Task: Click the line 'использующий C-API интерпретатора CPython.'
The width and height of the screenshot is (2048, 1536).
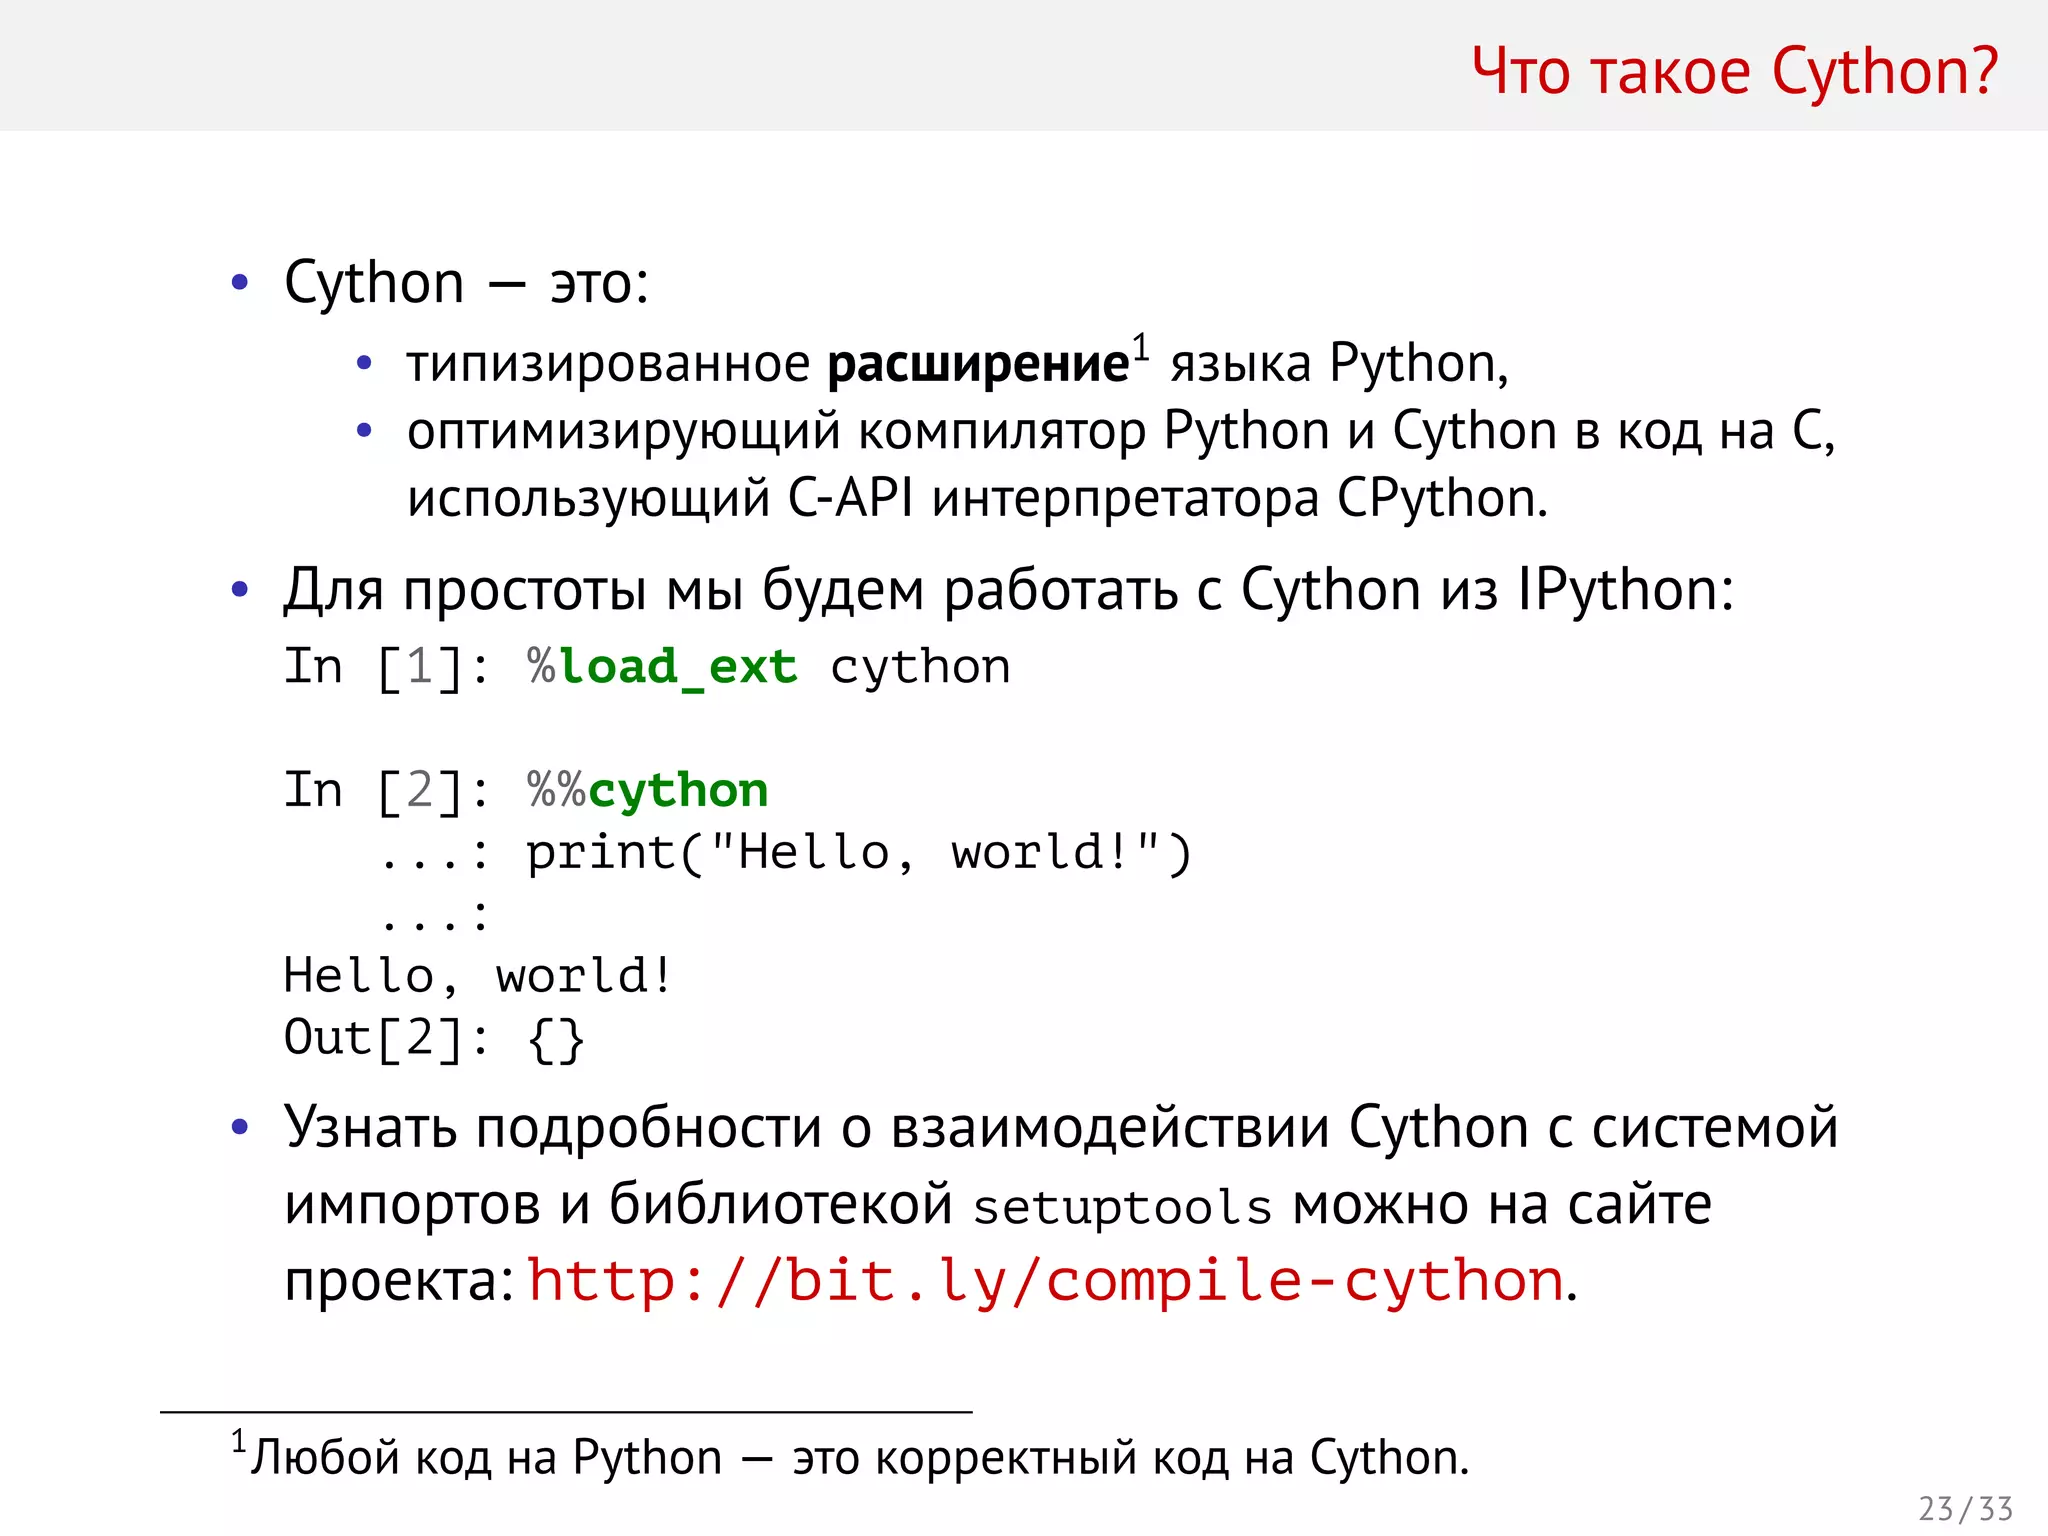Action: pyautogui.click(x=977, y=499)
